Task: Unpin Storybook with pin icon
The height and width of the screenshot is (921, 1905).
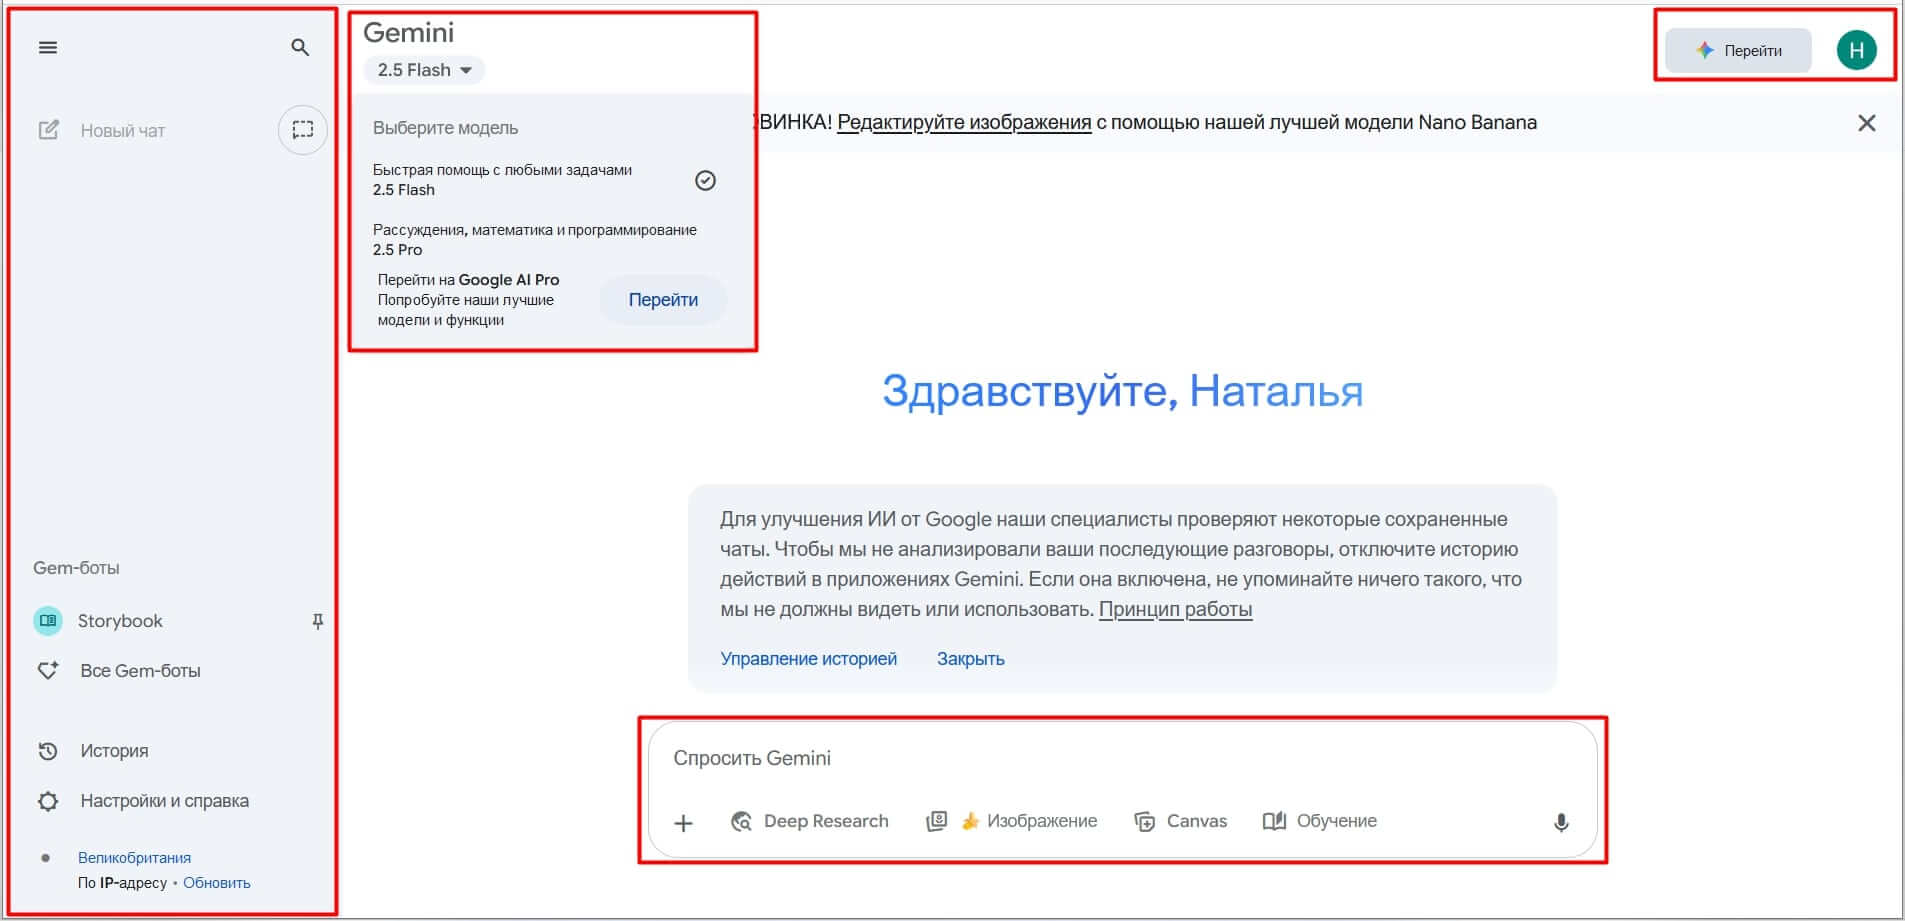Action: click(317, 621)
